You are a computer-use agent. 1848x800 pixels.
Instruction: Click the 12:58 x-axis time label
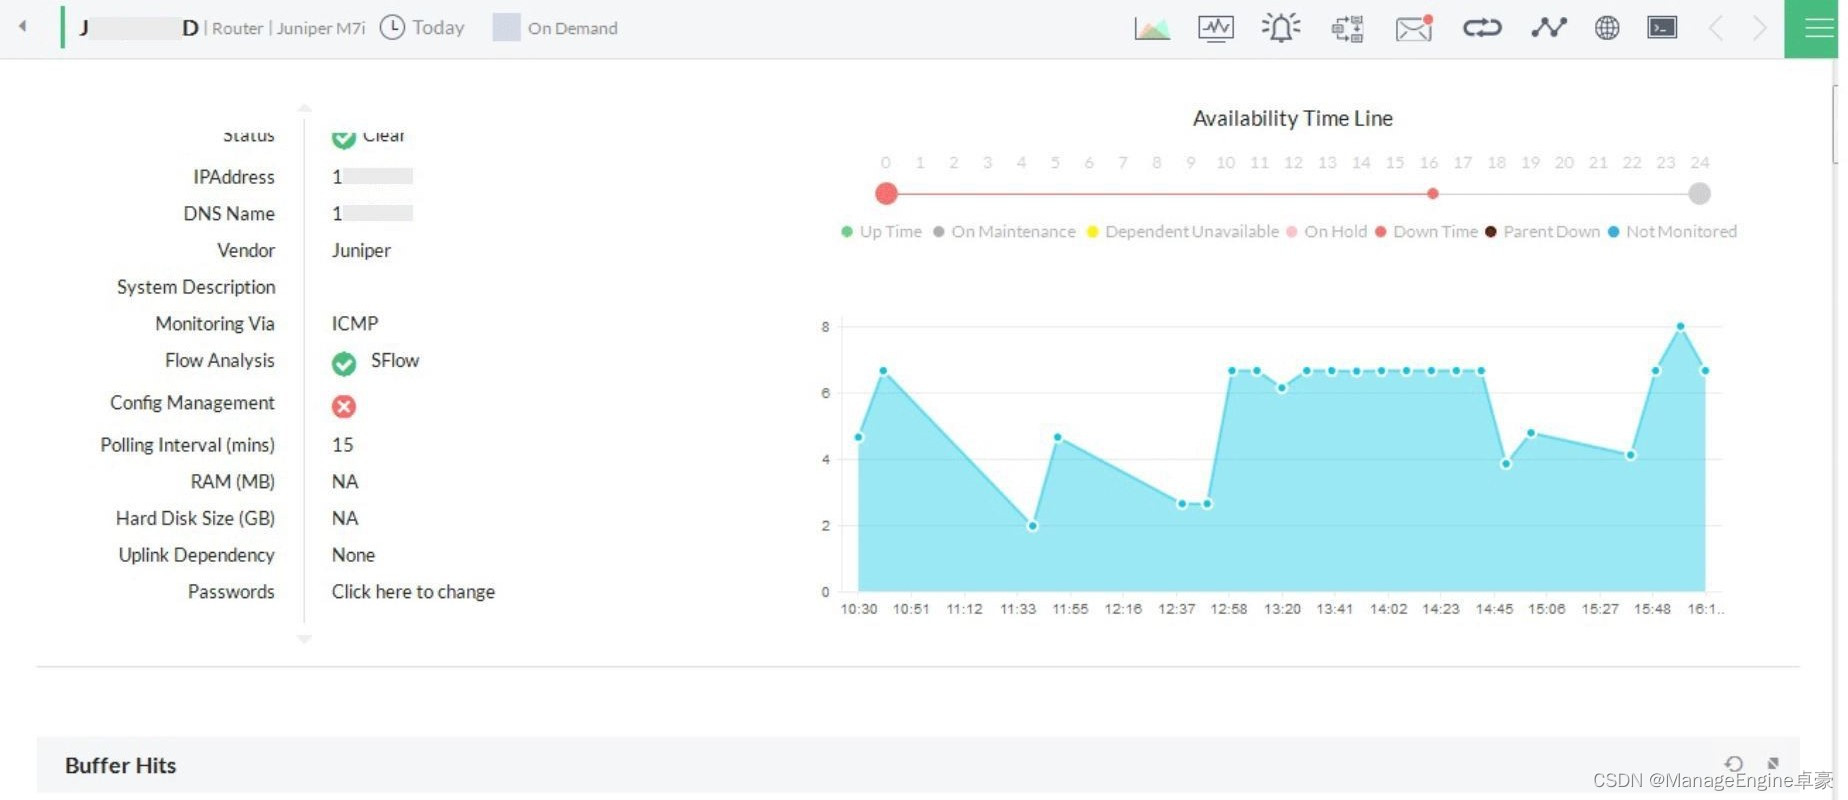tap(1229, 609)
